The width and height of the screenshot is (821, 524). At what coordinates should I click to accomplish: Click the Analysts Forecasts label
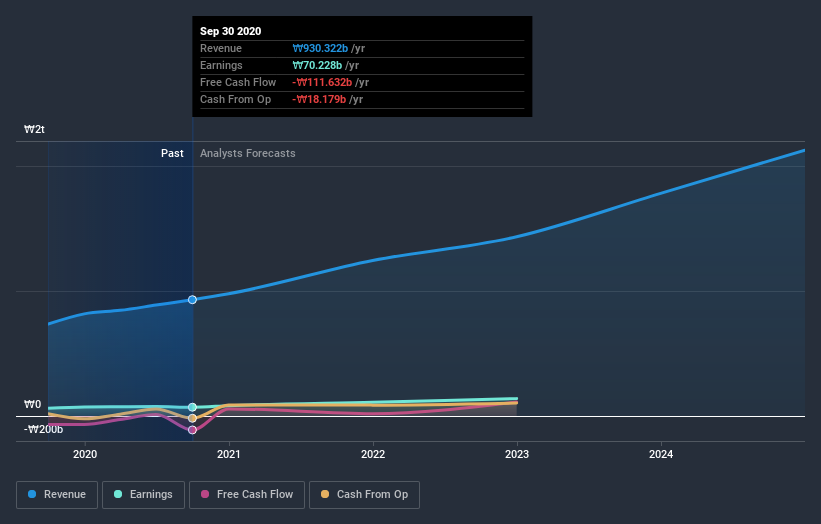[248, 153]
